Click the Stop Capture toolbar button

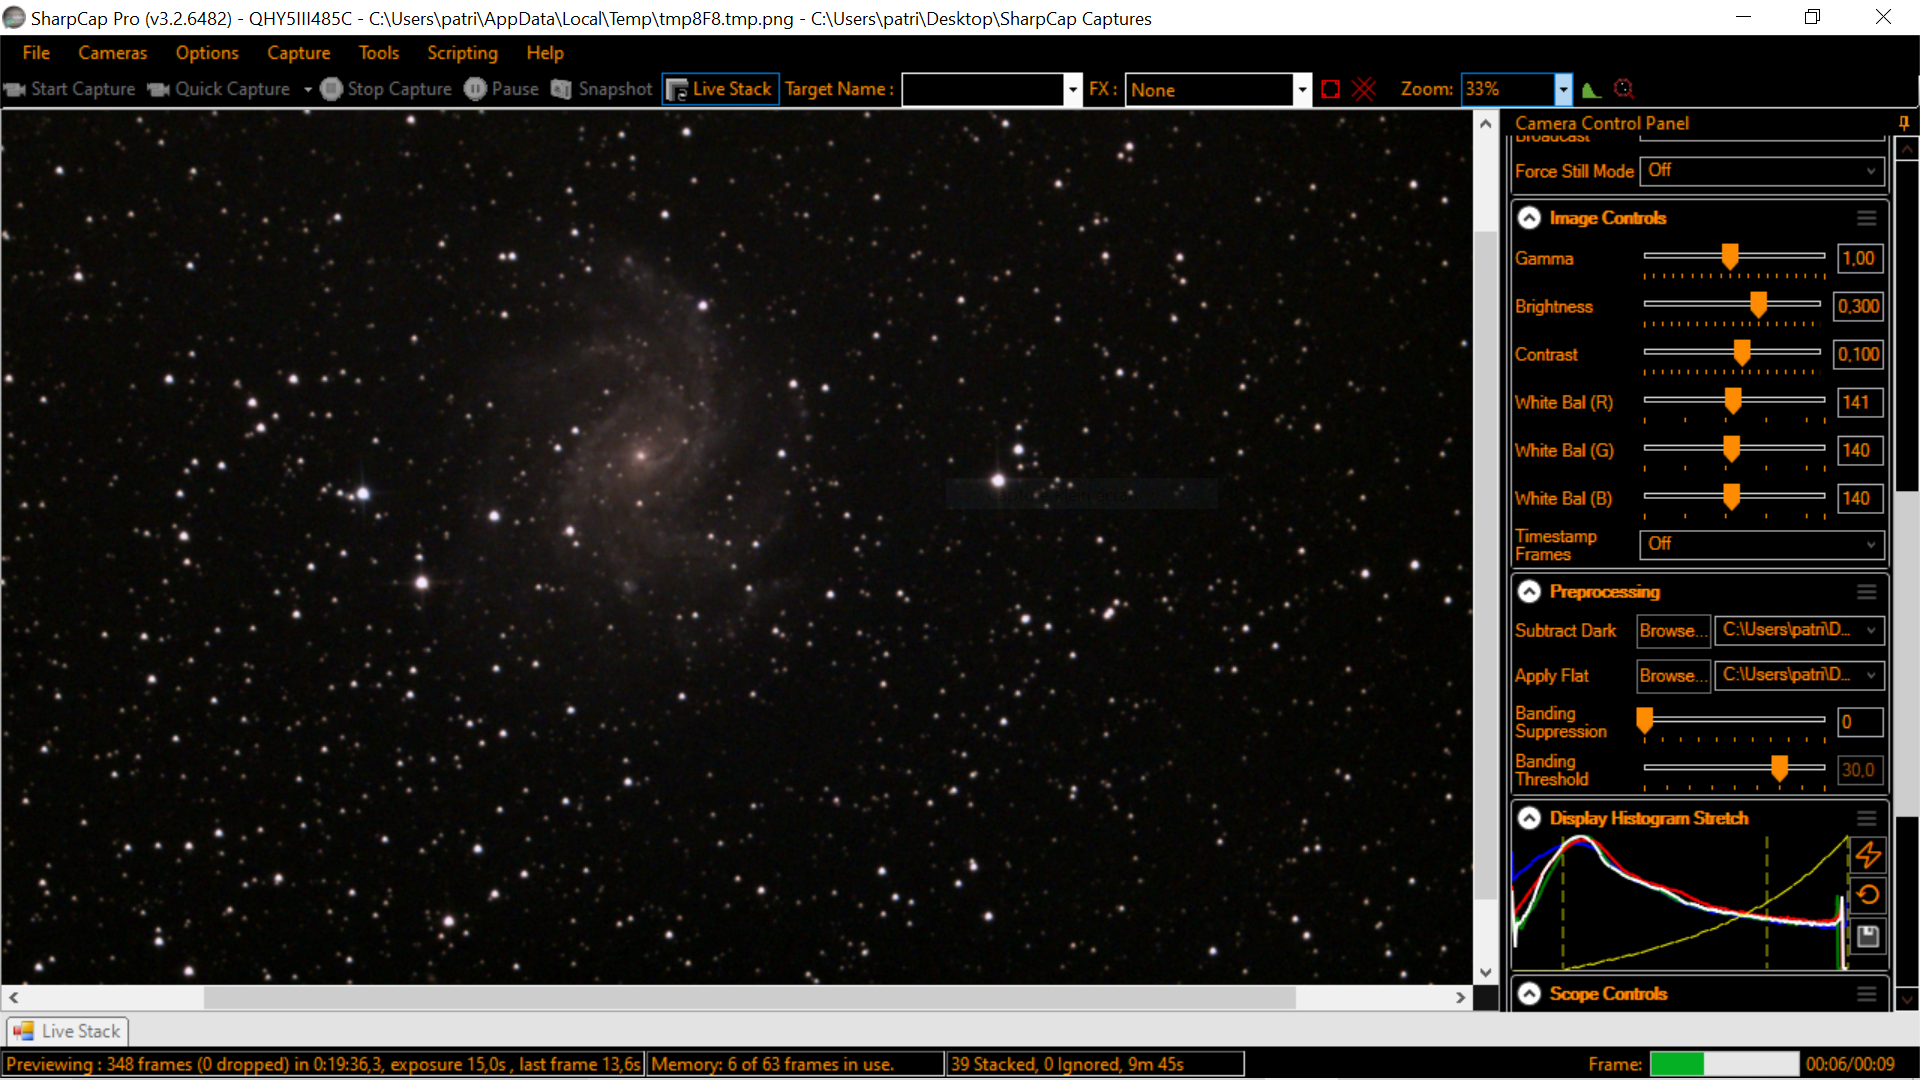pos(386,89)
